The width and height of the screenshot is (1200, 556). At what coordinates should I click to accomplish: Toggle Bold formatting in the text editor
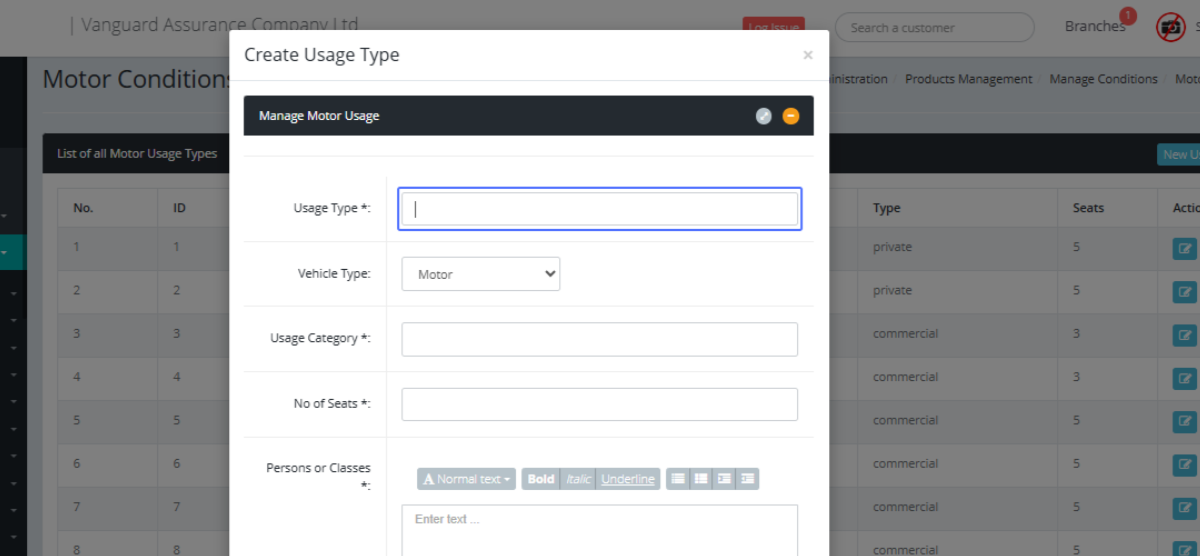540,479
